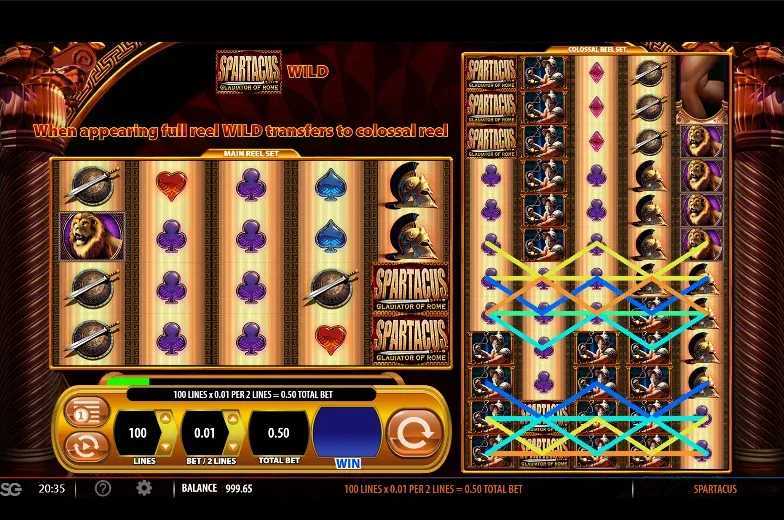Increase the number of lines with the up arrow

click(166, 418)
